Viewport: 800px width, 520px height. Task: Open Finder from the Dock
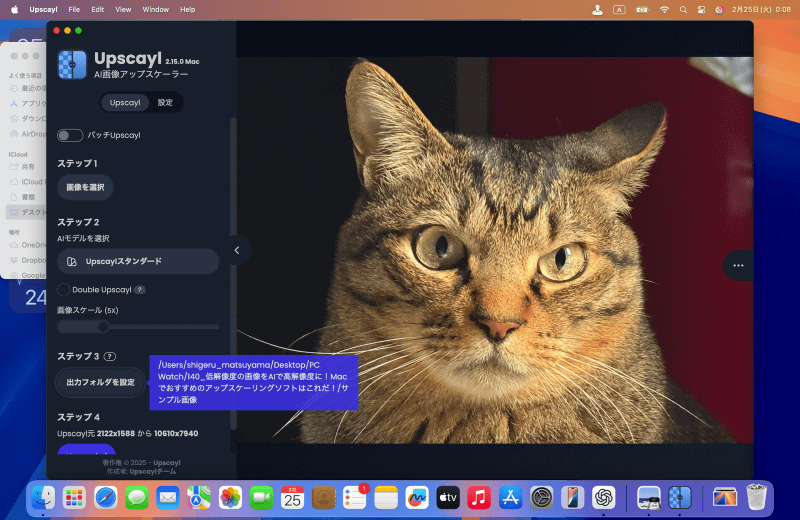tap(43, 498)
